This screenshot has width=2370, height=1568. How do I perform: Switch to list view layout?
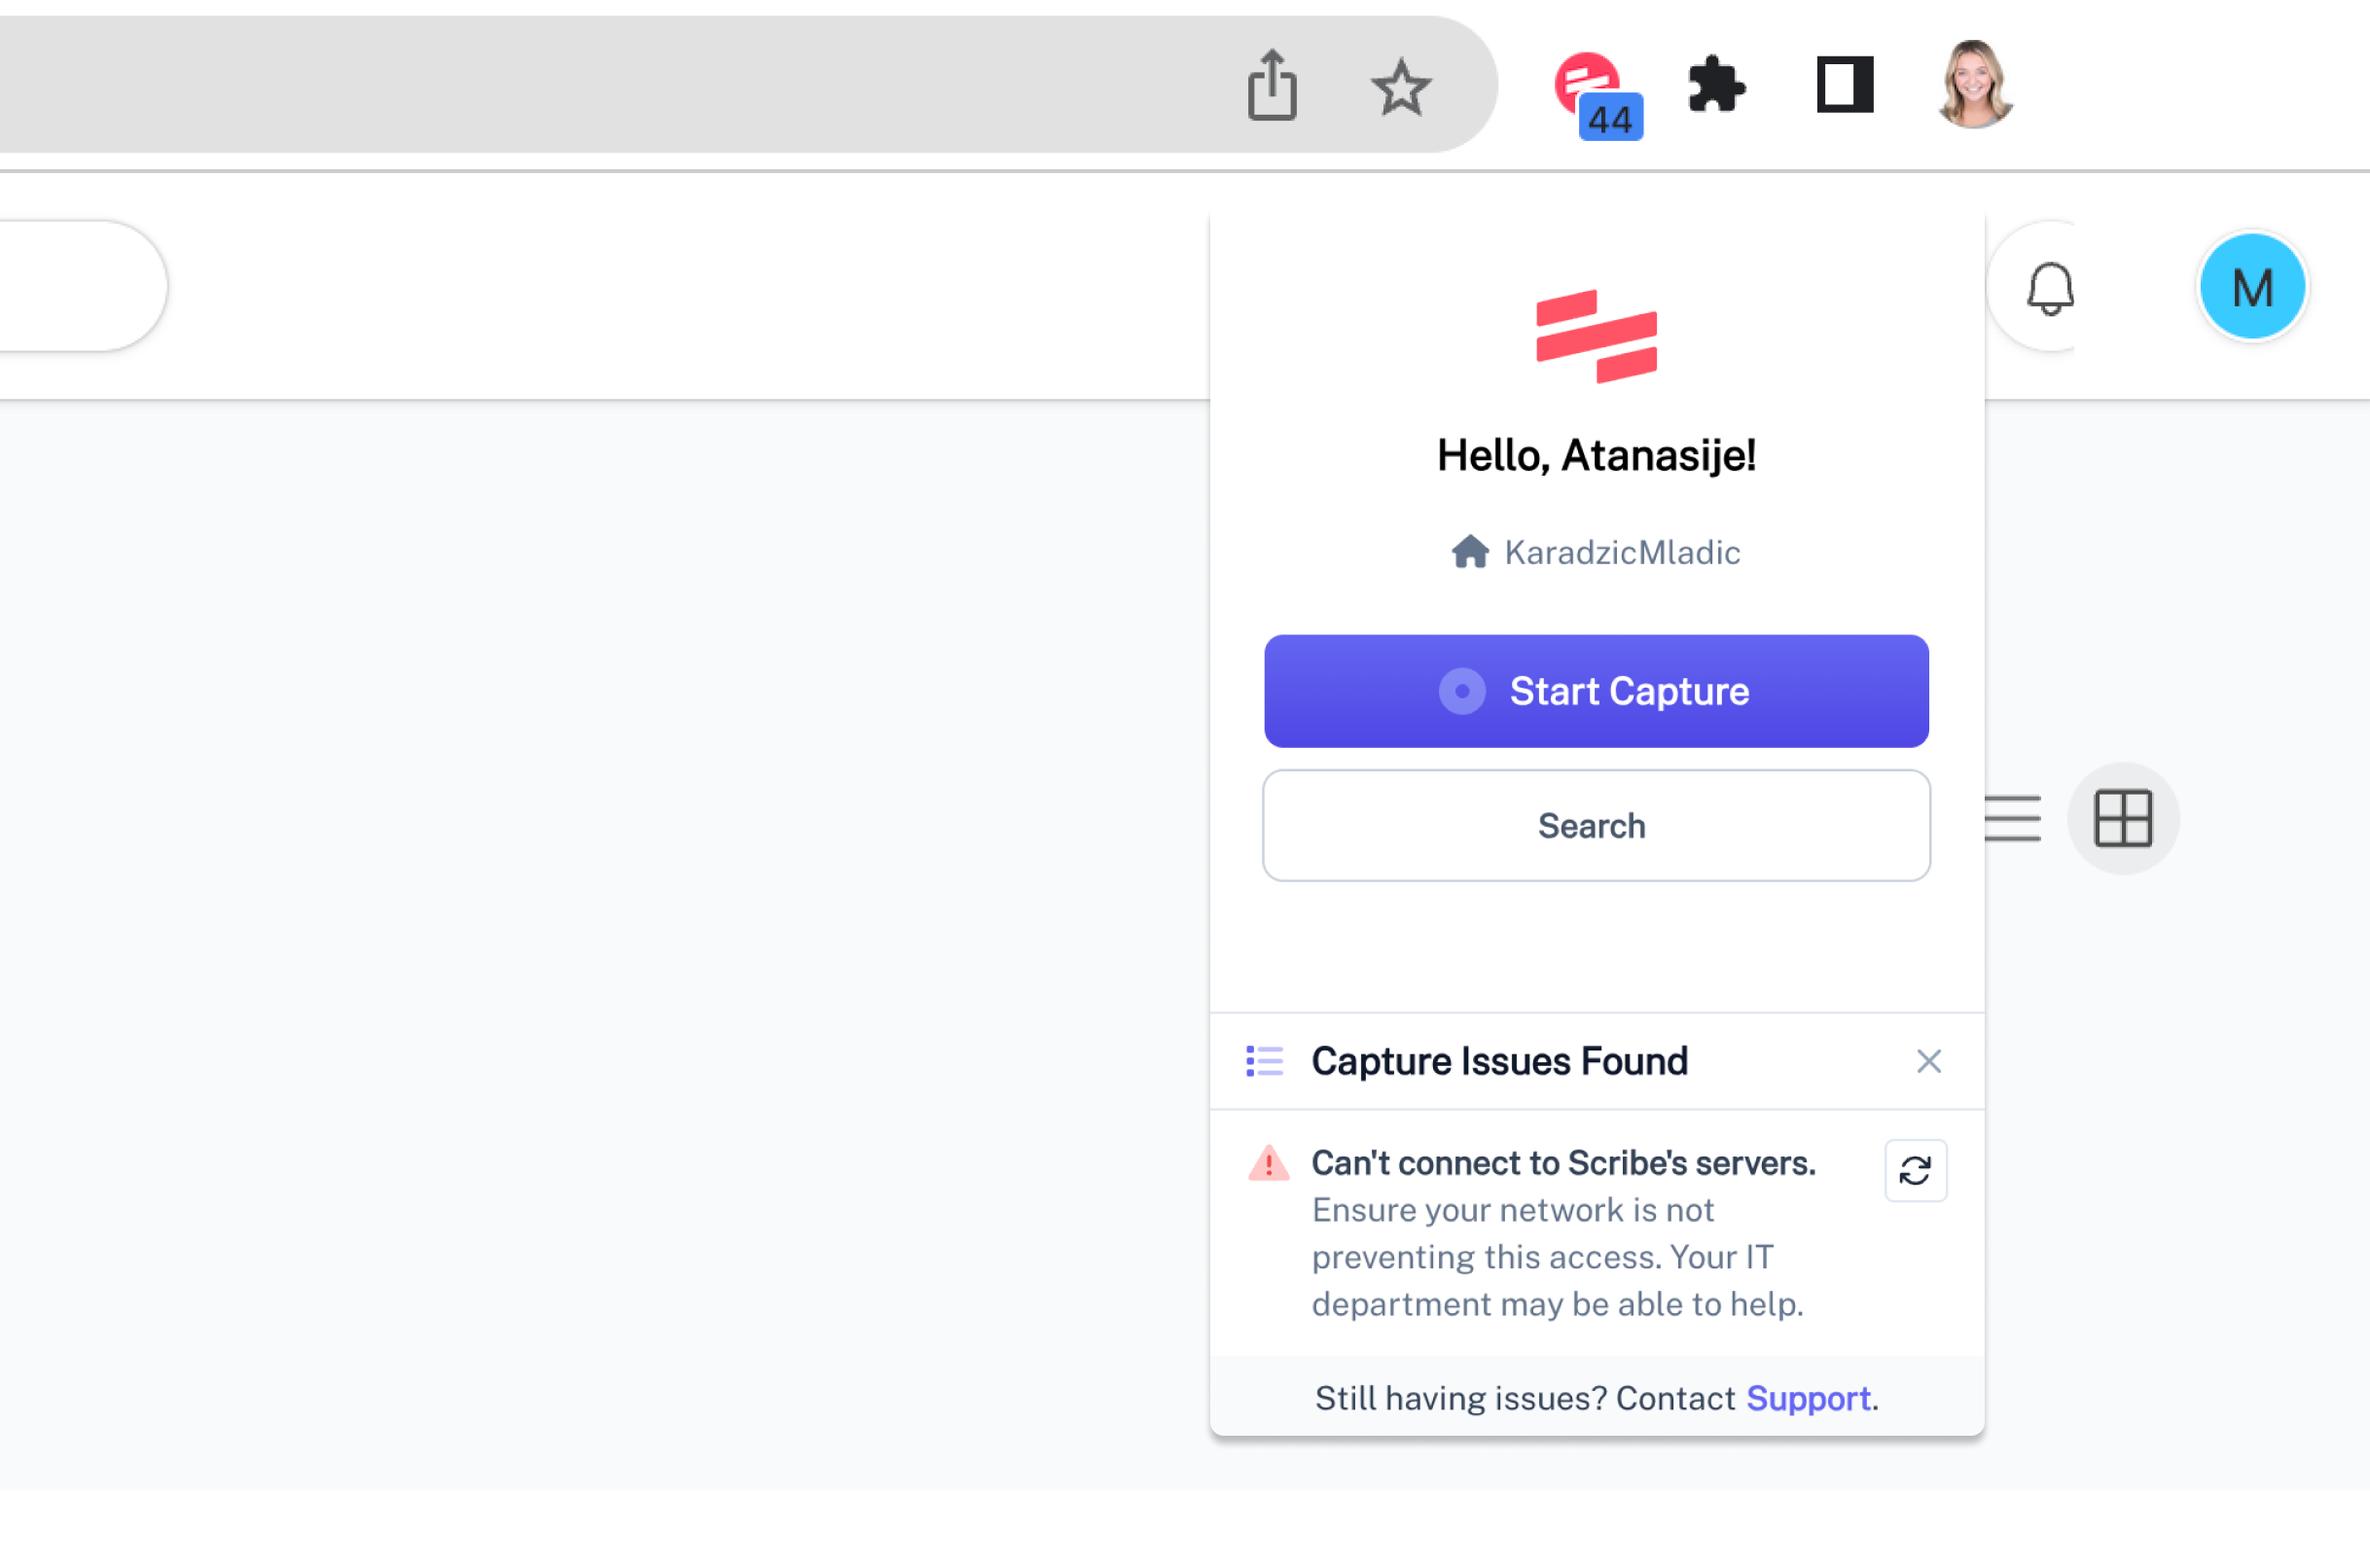tap(2012, 819)
